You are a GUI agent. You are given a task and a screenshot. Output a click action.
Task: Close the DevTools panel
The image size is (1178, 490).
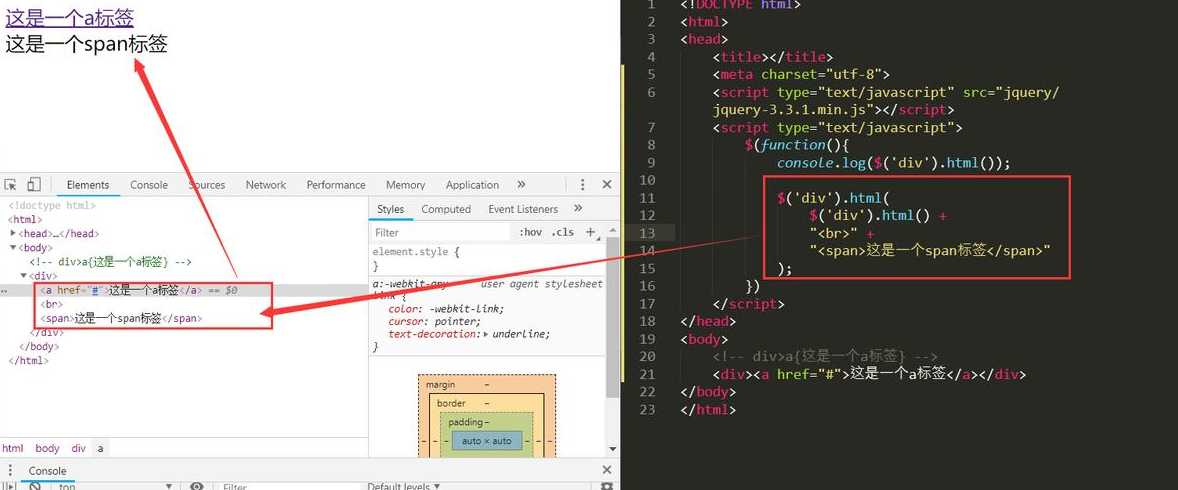(607, 185)
